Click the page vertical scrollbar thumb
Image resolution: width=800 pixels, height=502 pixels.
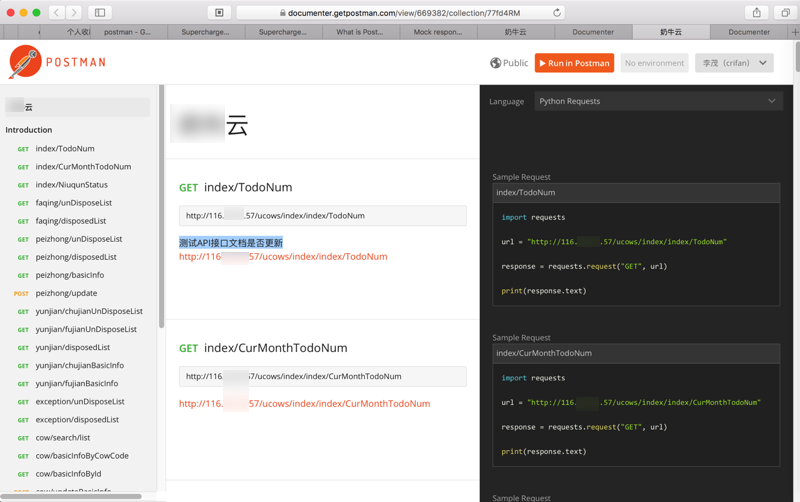(797, 57)
